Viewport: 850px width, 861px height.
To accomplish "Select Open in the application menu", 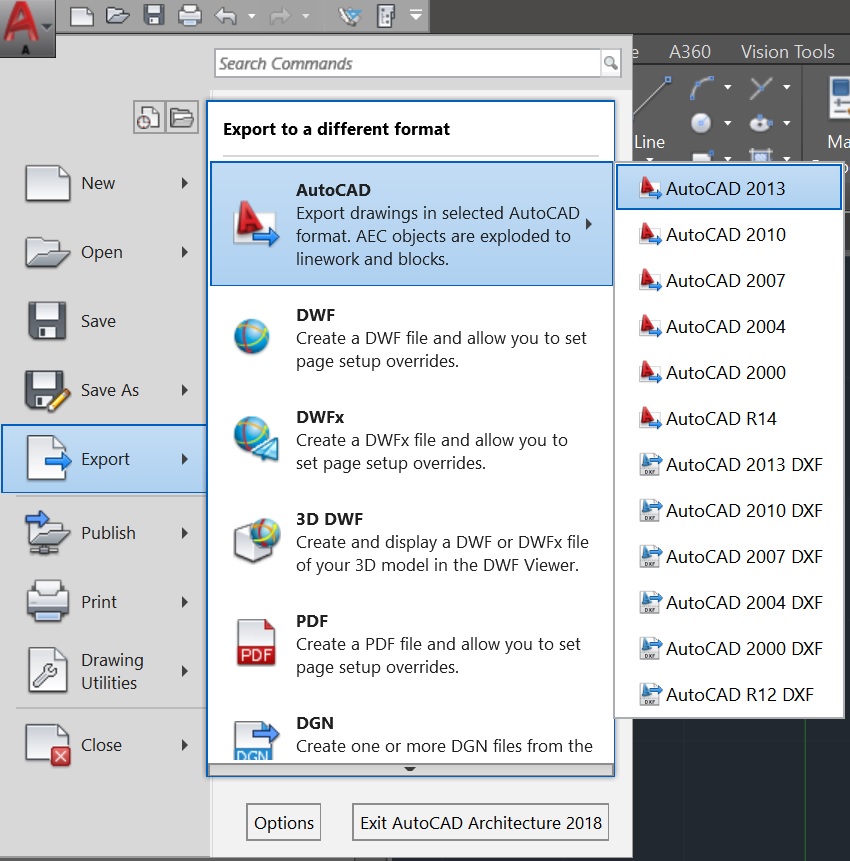I will pos(104,253).
